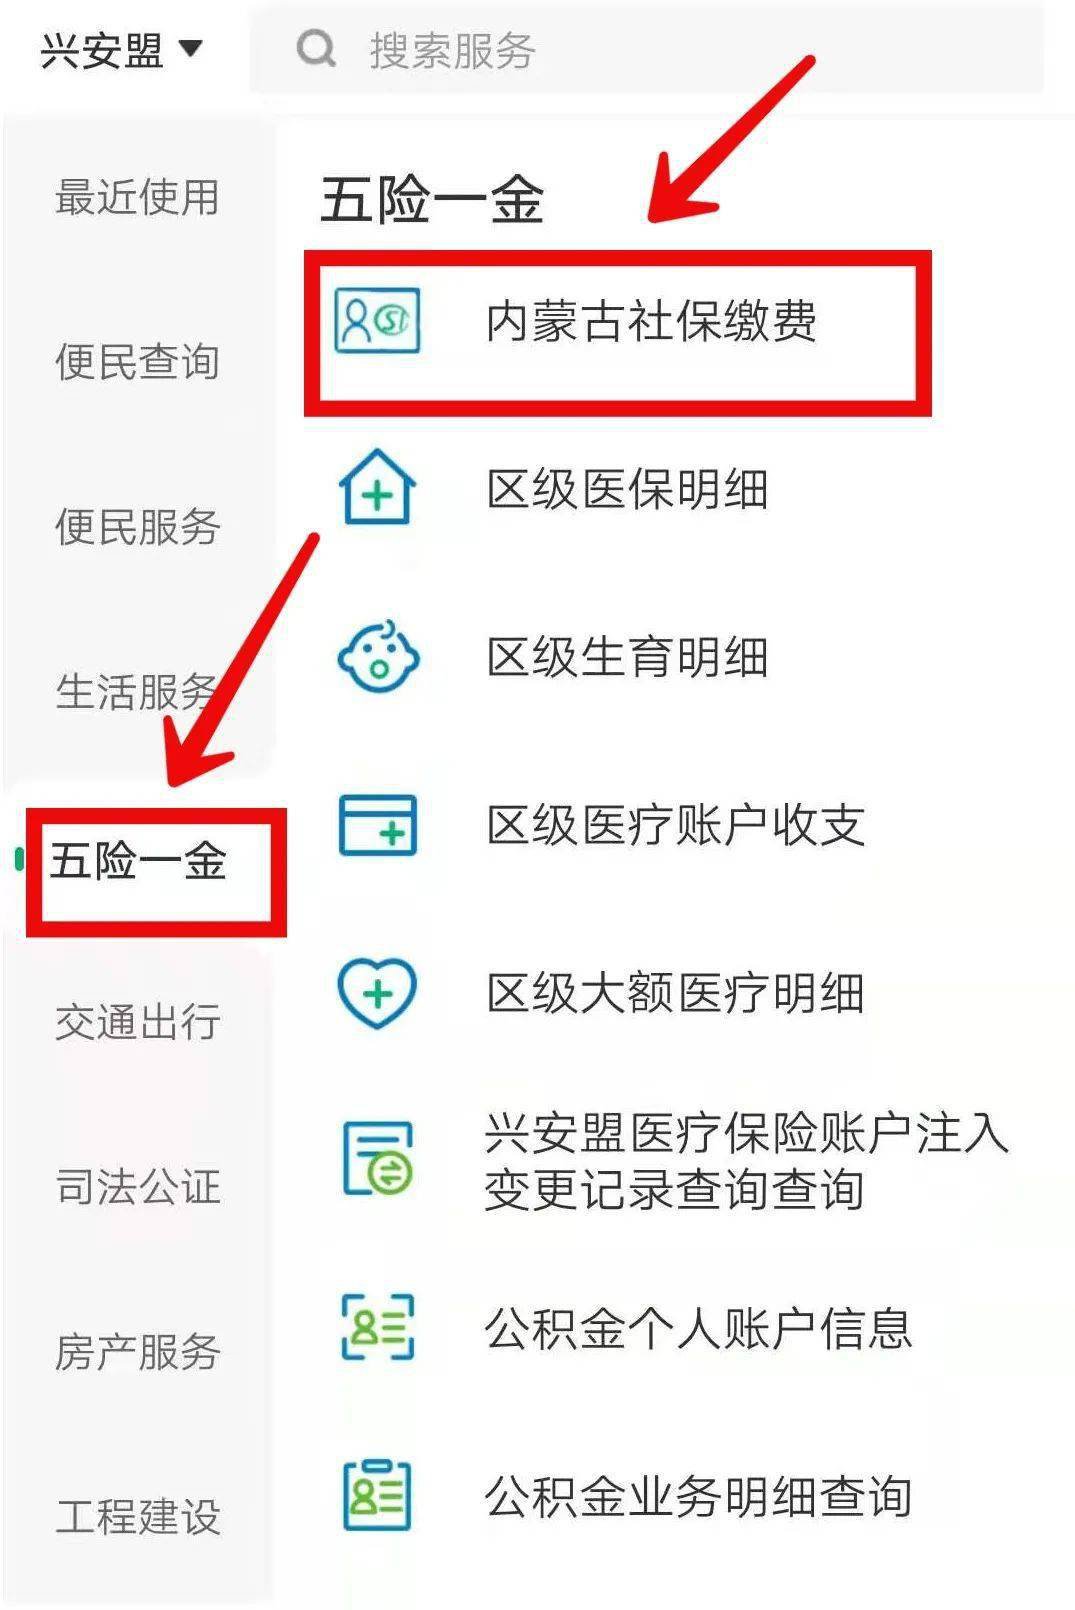
Task: Switch to 便民服务 sidebar tab
Action: coord(137,527)
